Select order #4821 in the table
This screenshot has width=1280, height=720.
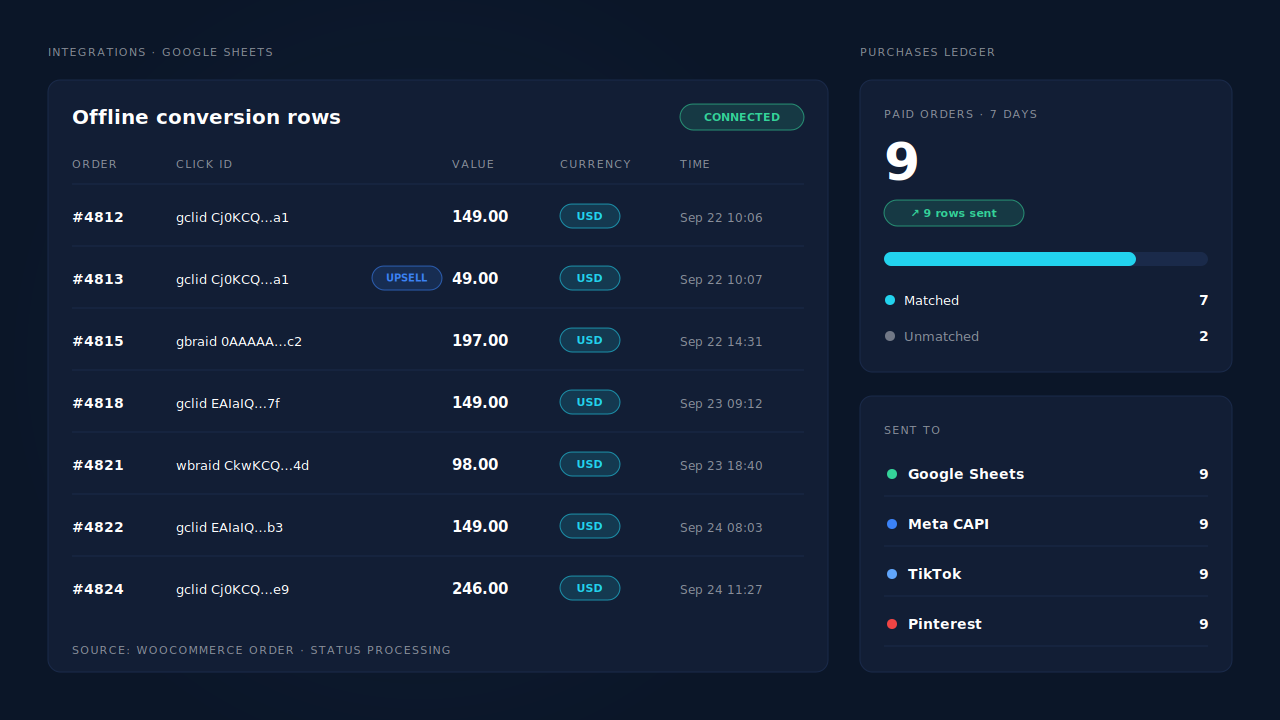coord(438,465)
